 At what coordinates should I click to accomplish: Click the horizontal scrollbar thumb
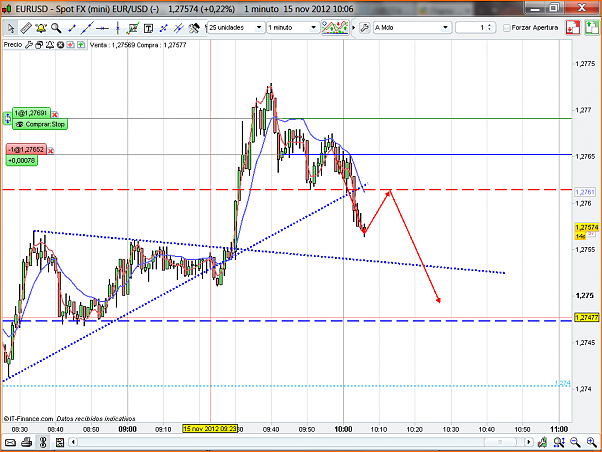499,442
